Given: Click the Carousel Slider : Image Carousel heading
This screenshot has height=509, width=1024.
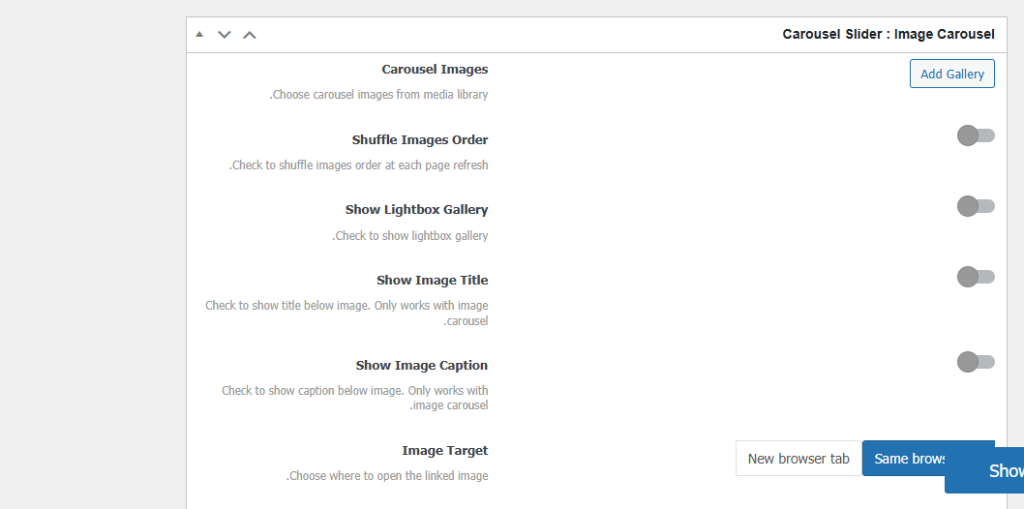Looking at the screenshot, I should (x=888, y=35).
